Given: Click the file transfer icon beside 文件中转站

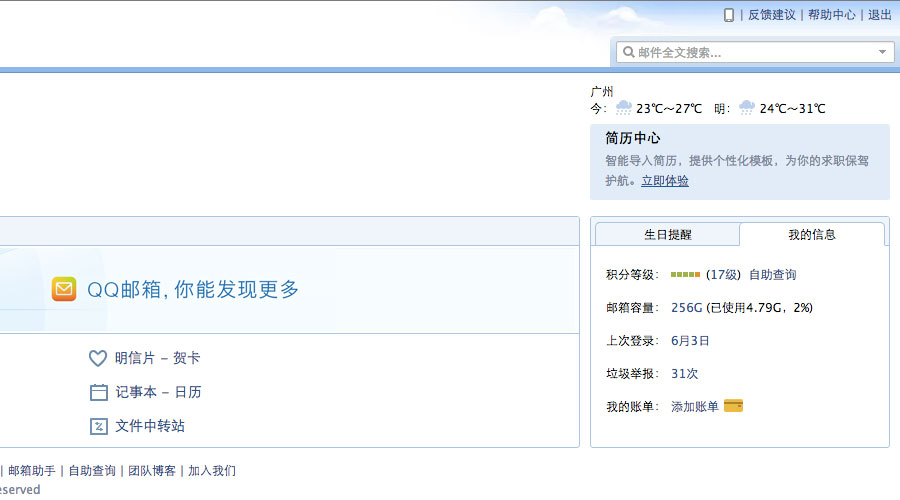Looking at the screenshot, I should (99, 426).
